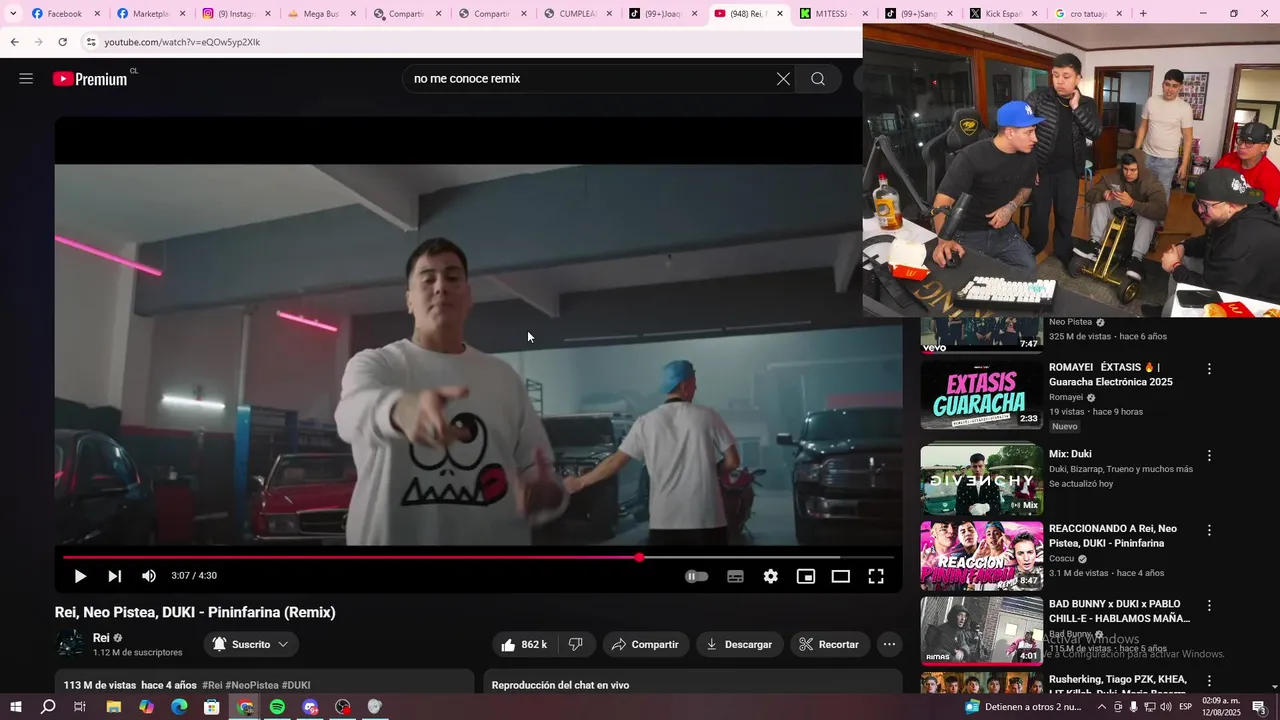1280x720 pixels.
Task: Open Rei channel avatar
Action: tap(70, 644)
